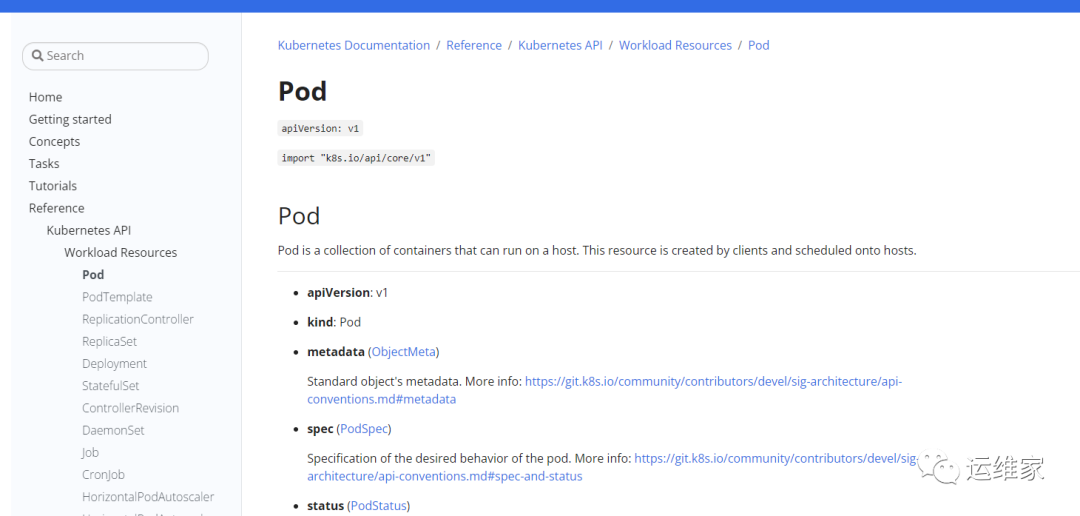Viewport: 1080px width, 516px height.
Task: Open DaemonSet in the sidebar
Action: click(x=113, y=430)
